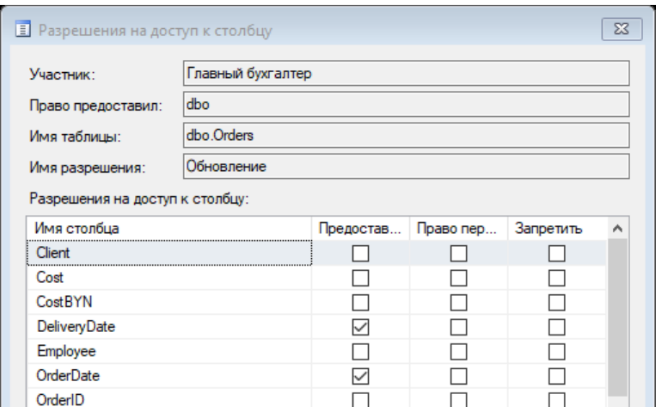Click the 'Участник' field with Главный бухгалтер

(406, 73)
